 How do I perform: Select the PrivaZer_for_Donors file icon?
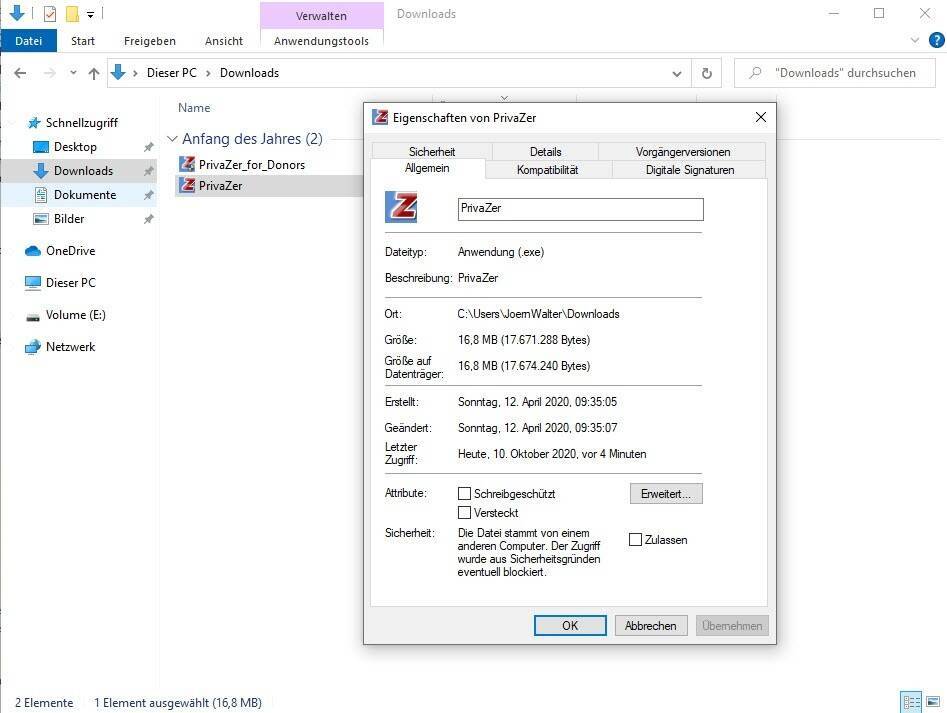(187, 164)
